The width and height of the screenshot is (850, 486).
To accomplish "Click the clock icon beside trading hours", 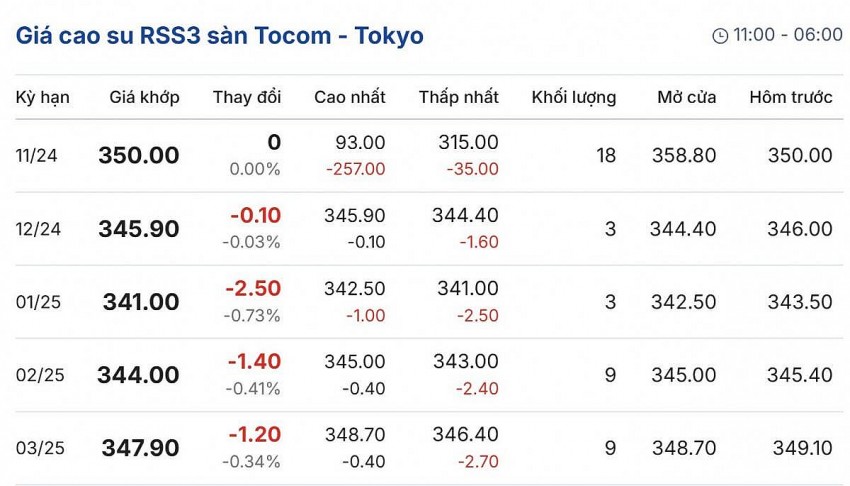I will pyautogui.click(x=720, y=36).
